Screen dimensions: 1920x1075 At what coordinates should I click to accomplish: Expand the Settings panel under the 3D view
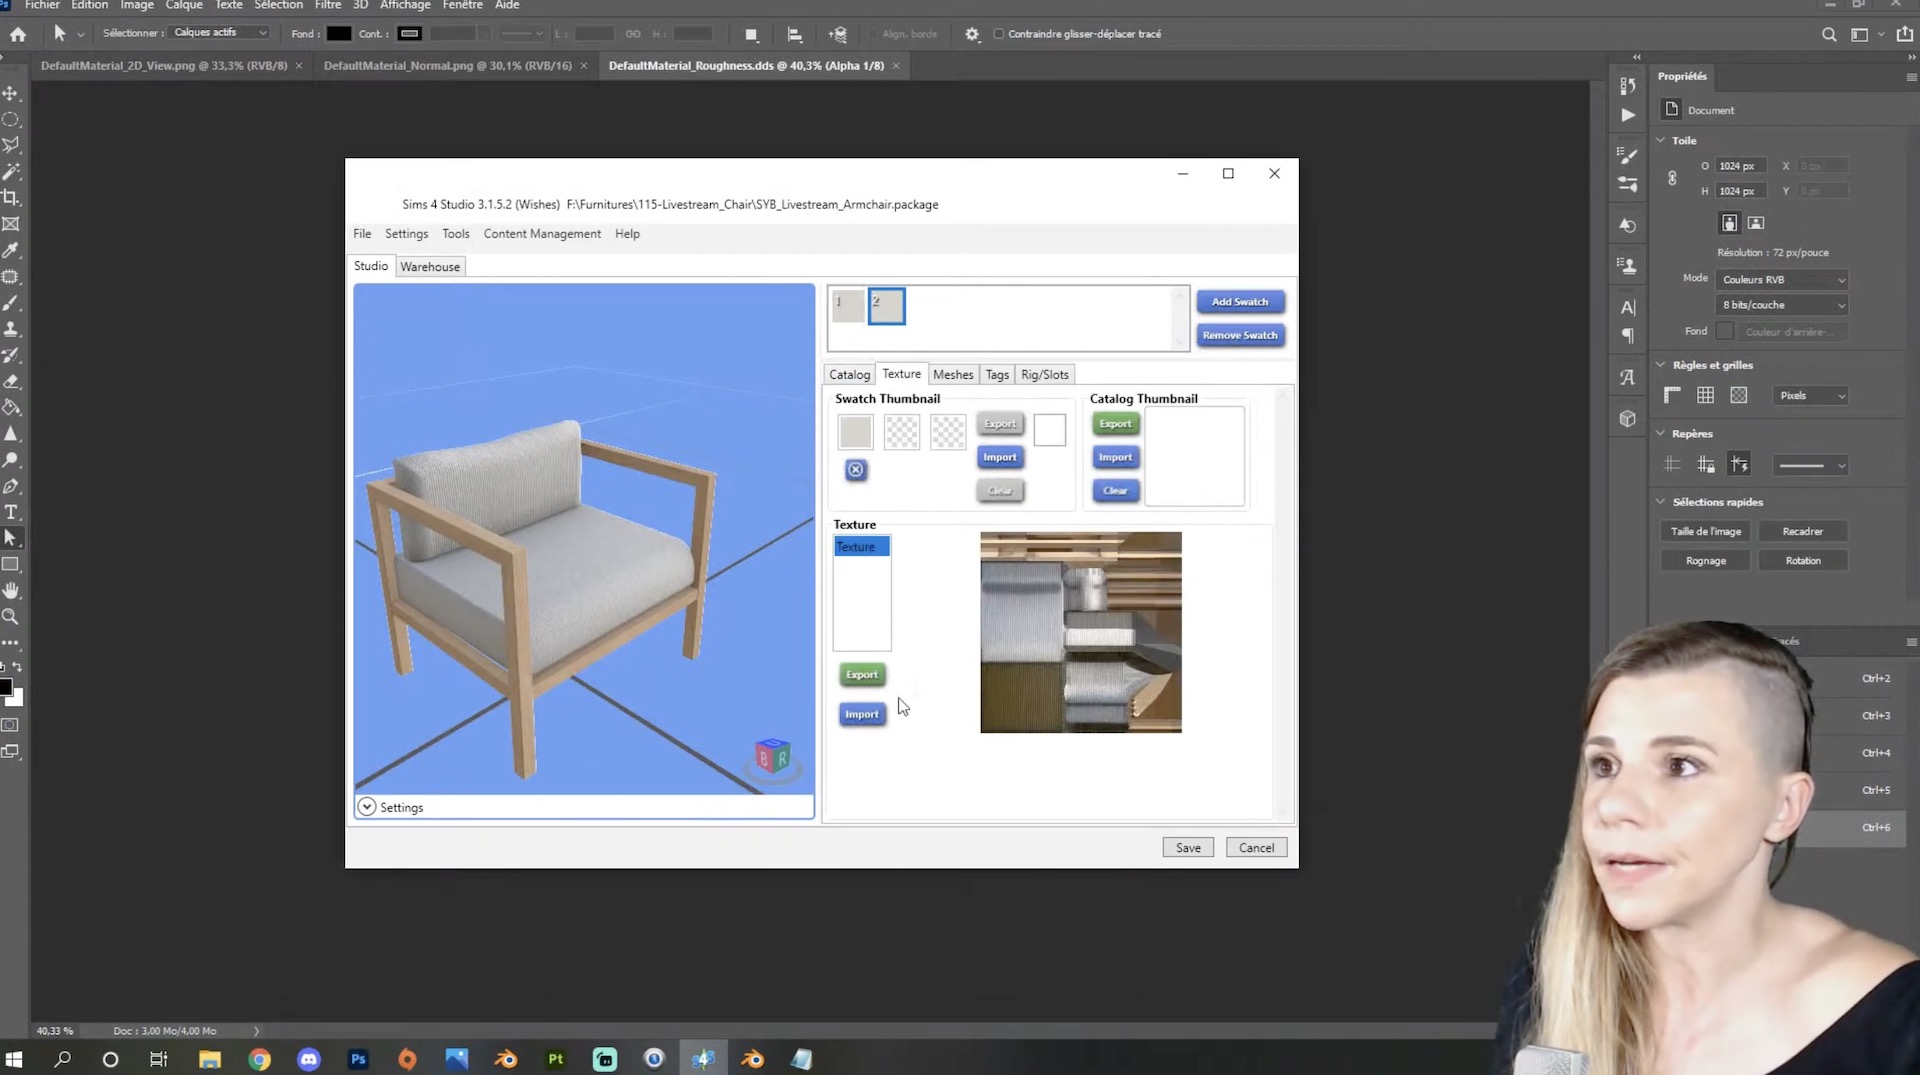[367, 807]
